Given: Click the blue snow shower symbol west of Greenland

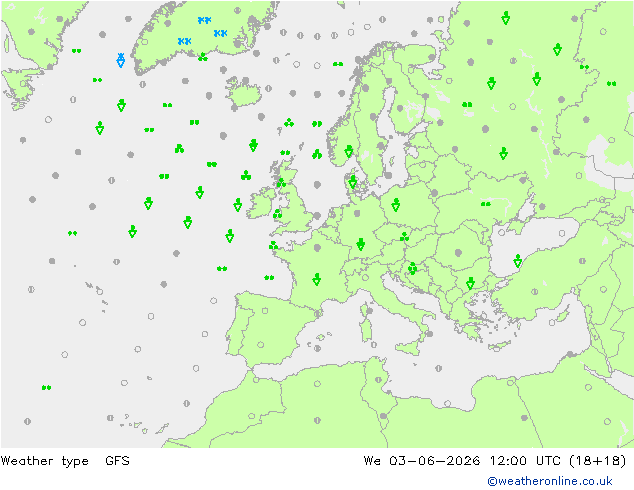Looking at the screenshot, I should coord(120,60).
